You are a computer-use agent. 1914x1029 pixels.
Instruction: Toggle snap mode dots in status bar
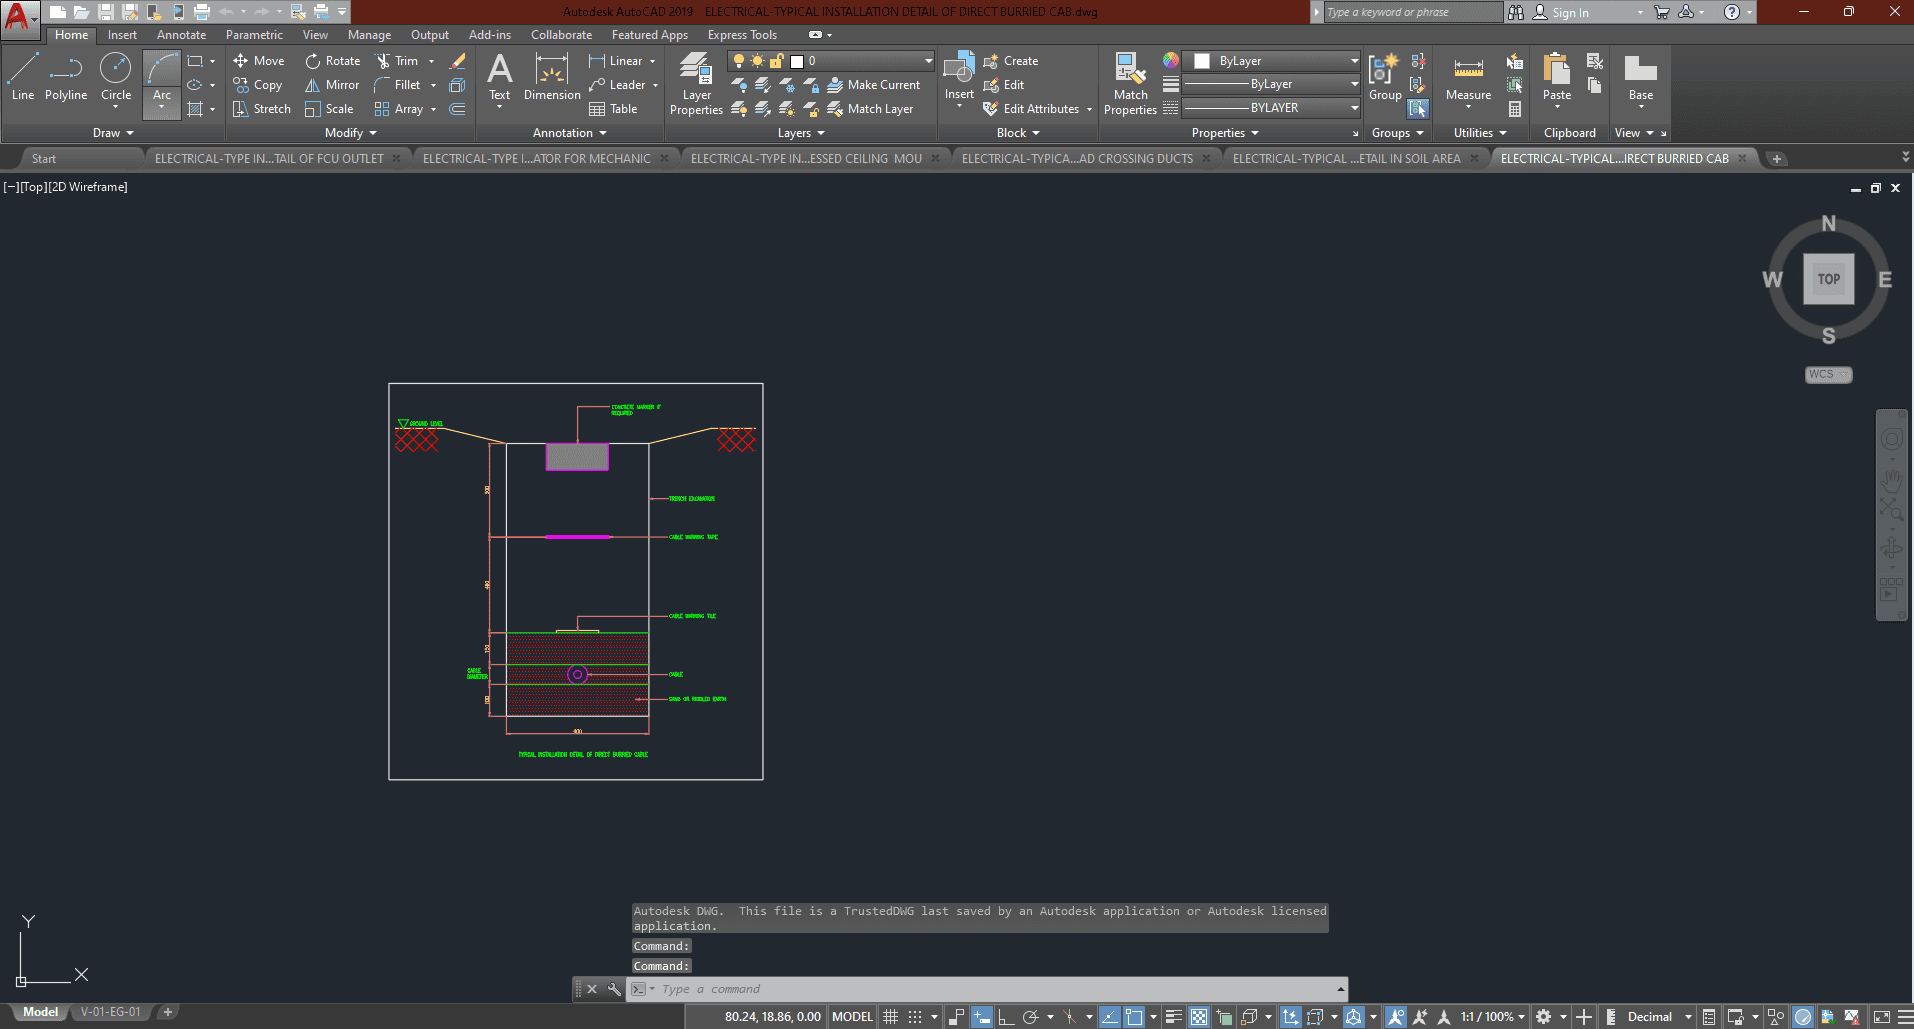click(x=915, y=1017)
